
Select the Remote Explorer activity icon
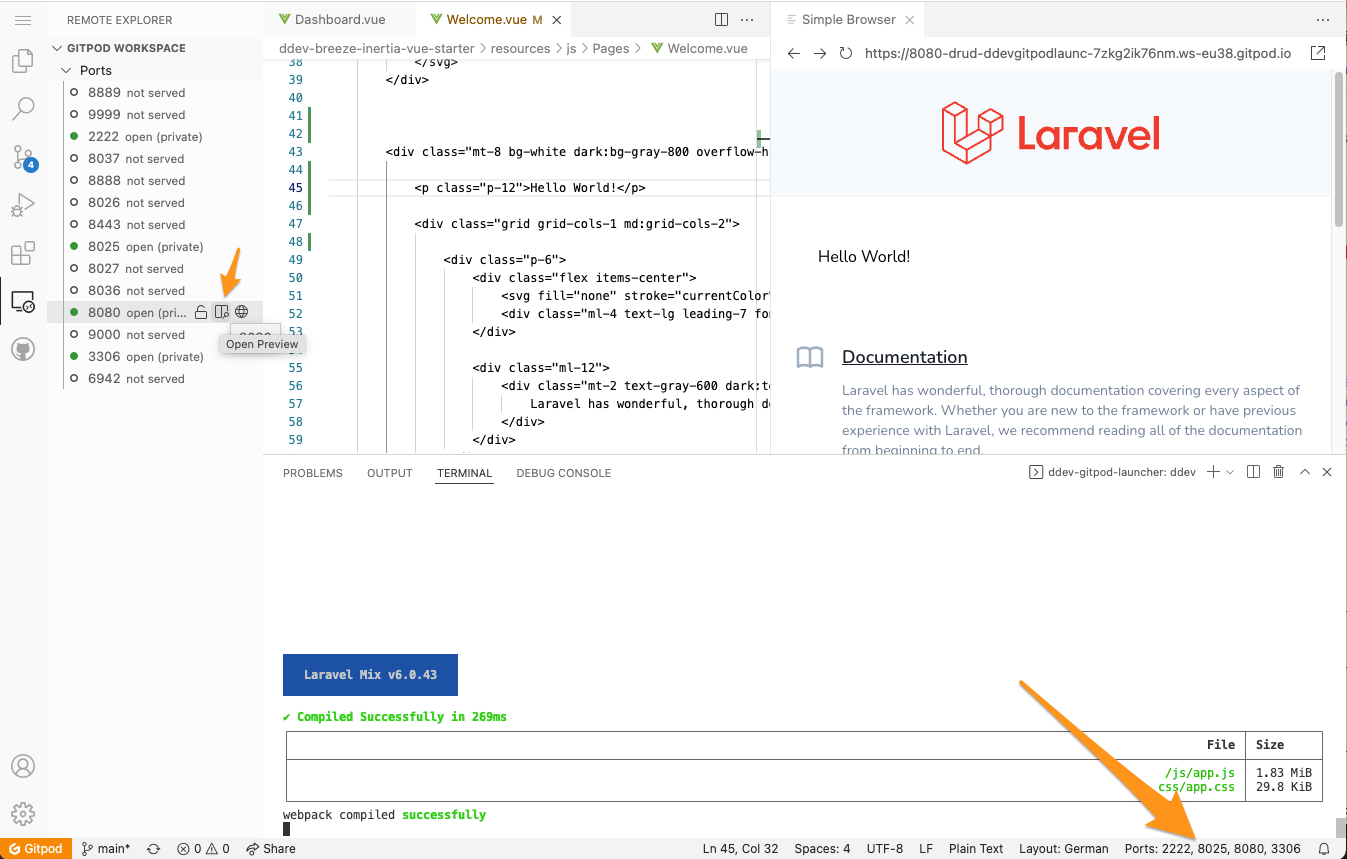point(23,301)
